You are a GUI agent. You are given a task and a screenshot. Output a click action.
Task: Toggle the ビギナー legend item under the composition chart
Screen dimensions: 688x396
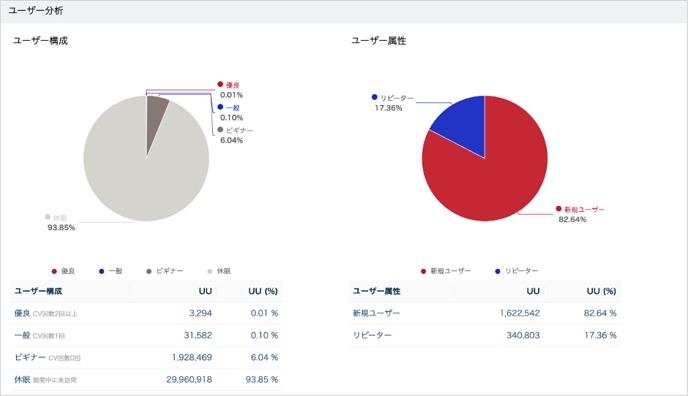165,271
